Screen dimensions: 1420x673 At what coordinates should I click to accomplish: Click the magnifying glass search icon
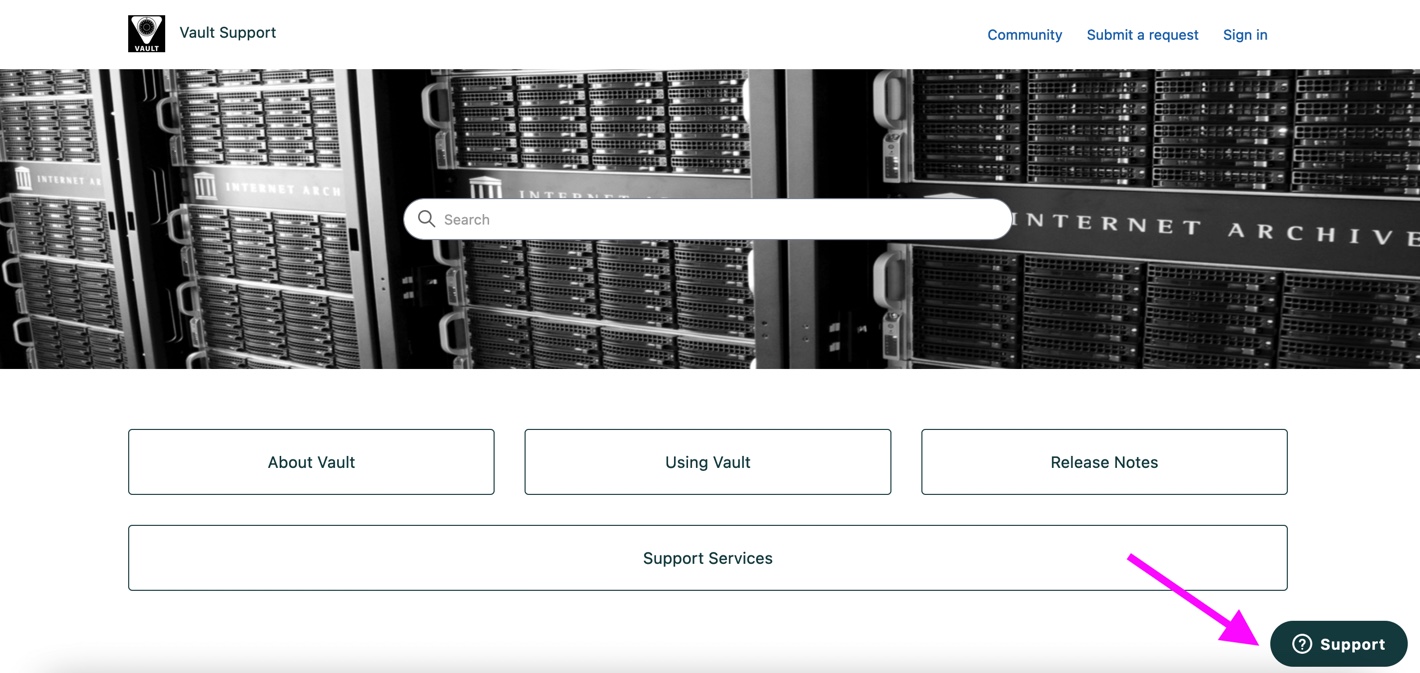tap(426, 219)
